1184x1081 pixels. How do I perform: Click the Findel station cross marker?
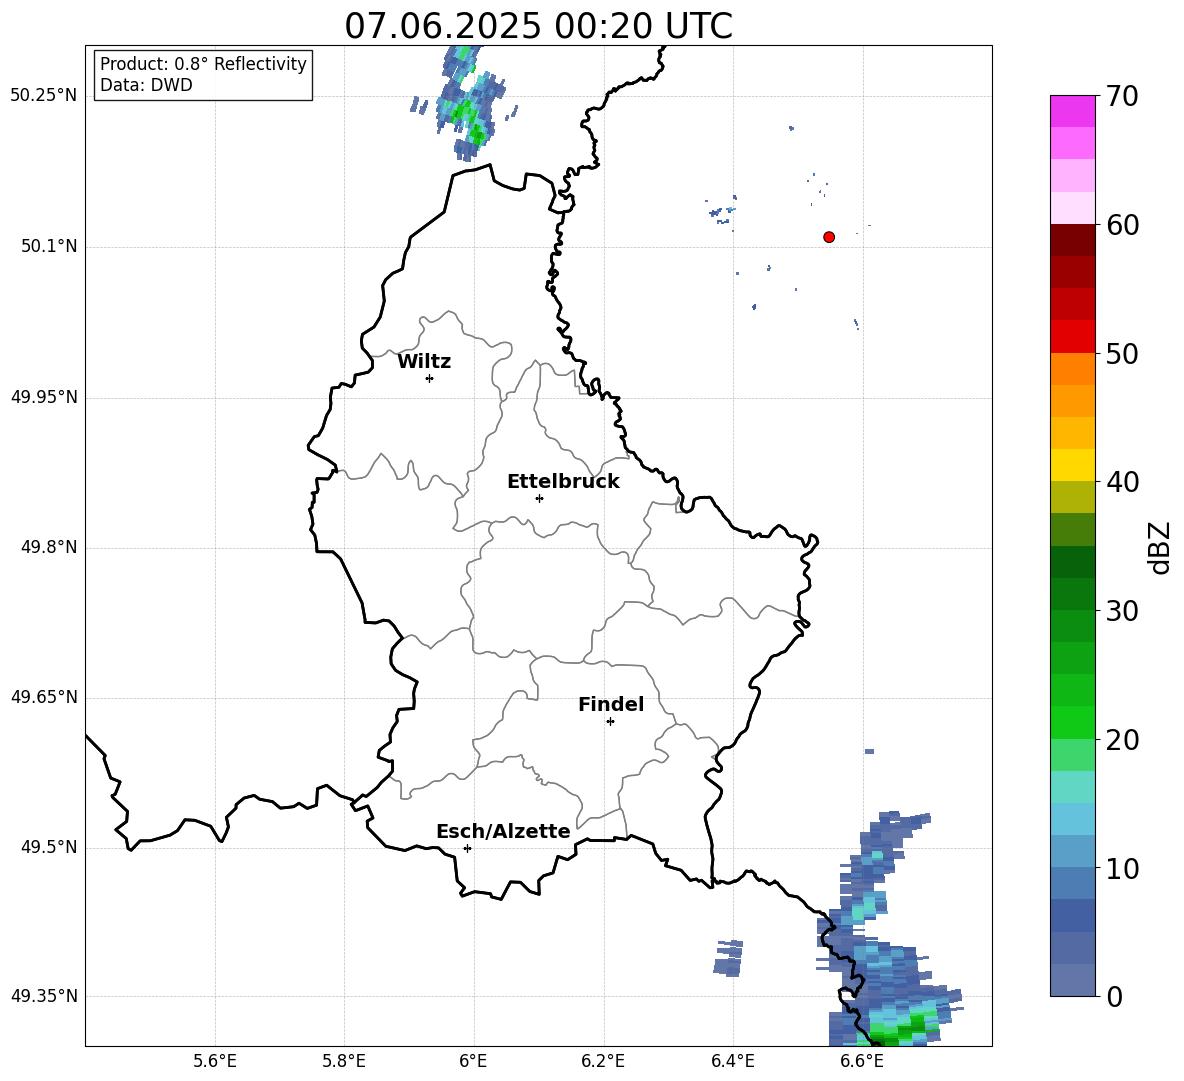click(610, 721)
